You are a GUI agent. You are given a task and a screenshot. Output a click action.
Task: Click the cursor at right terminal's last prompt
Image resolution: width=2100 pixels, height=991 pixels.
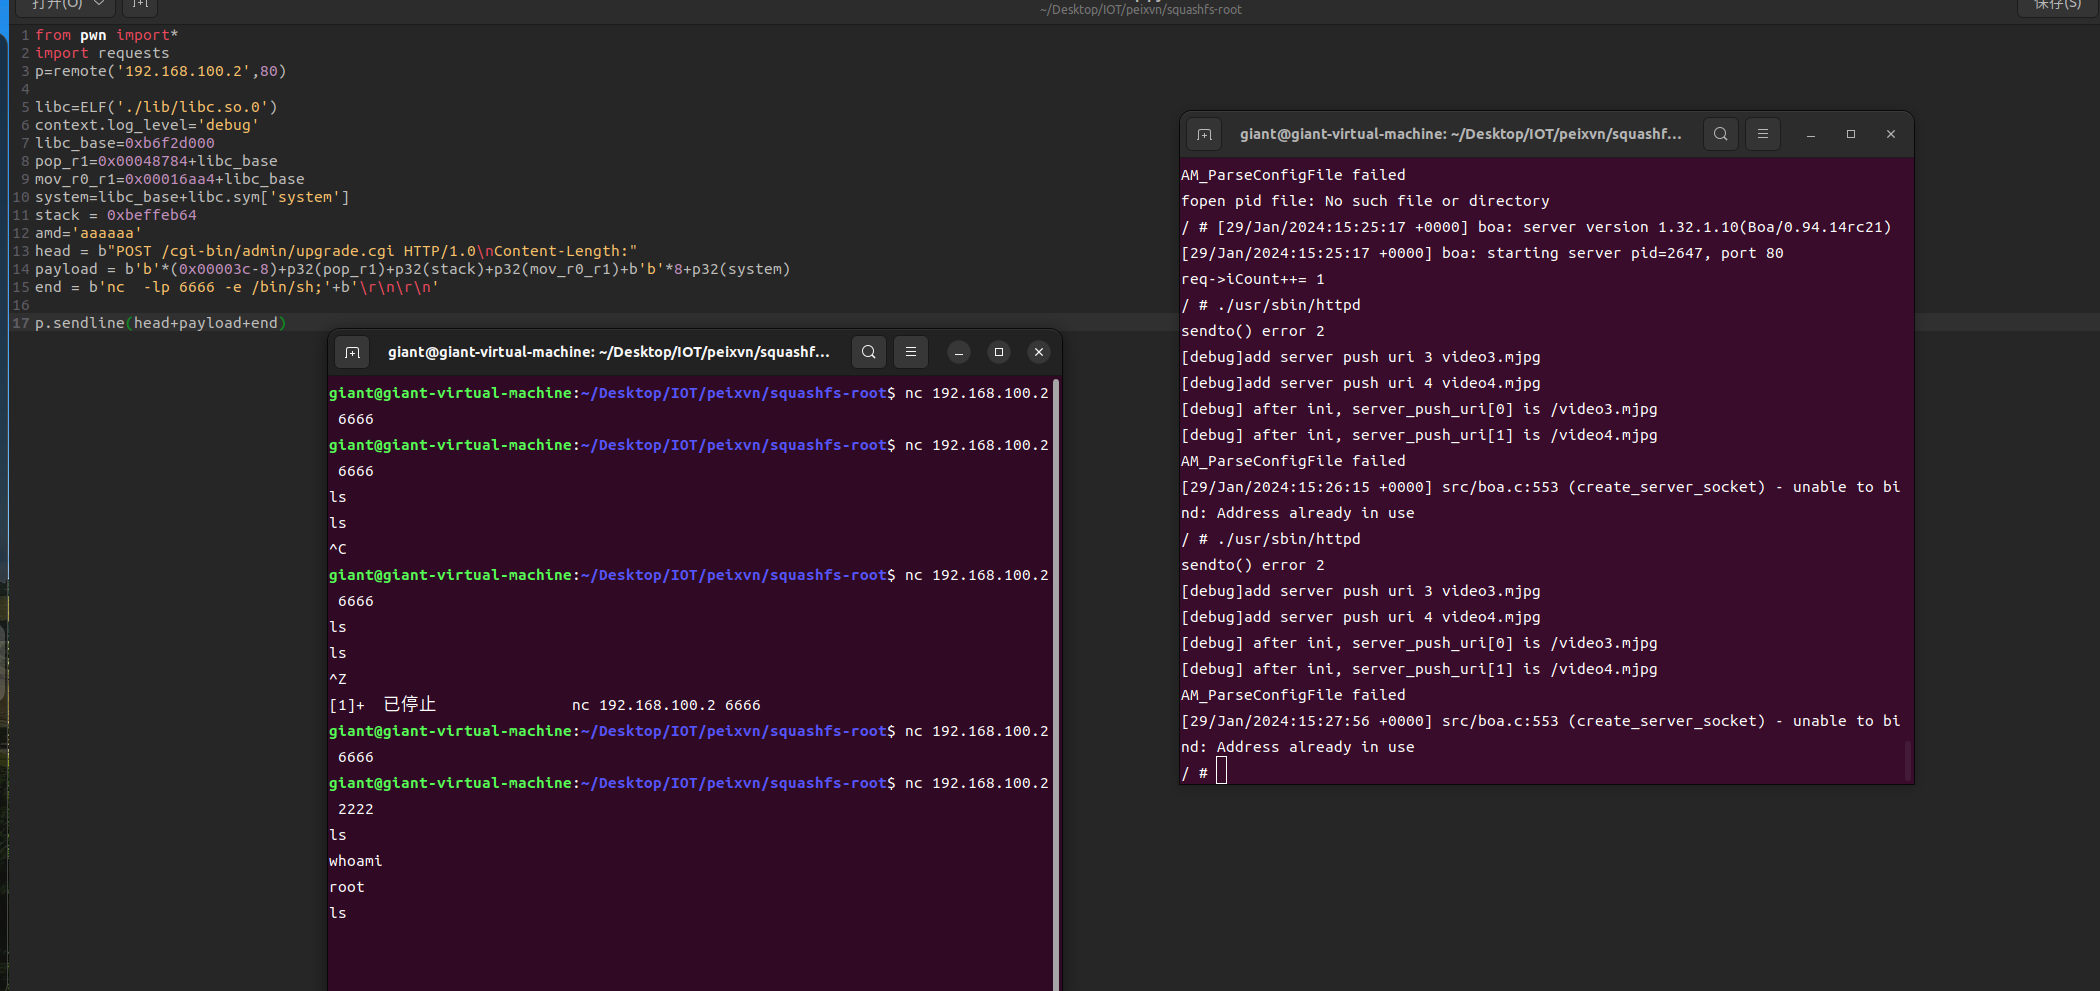click(1221, 771)
